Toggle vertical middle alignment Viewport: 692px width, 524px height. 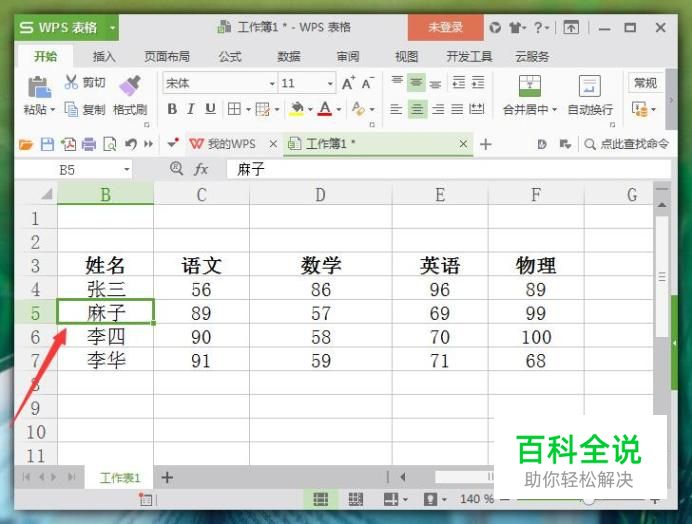[x=416, y=82]
